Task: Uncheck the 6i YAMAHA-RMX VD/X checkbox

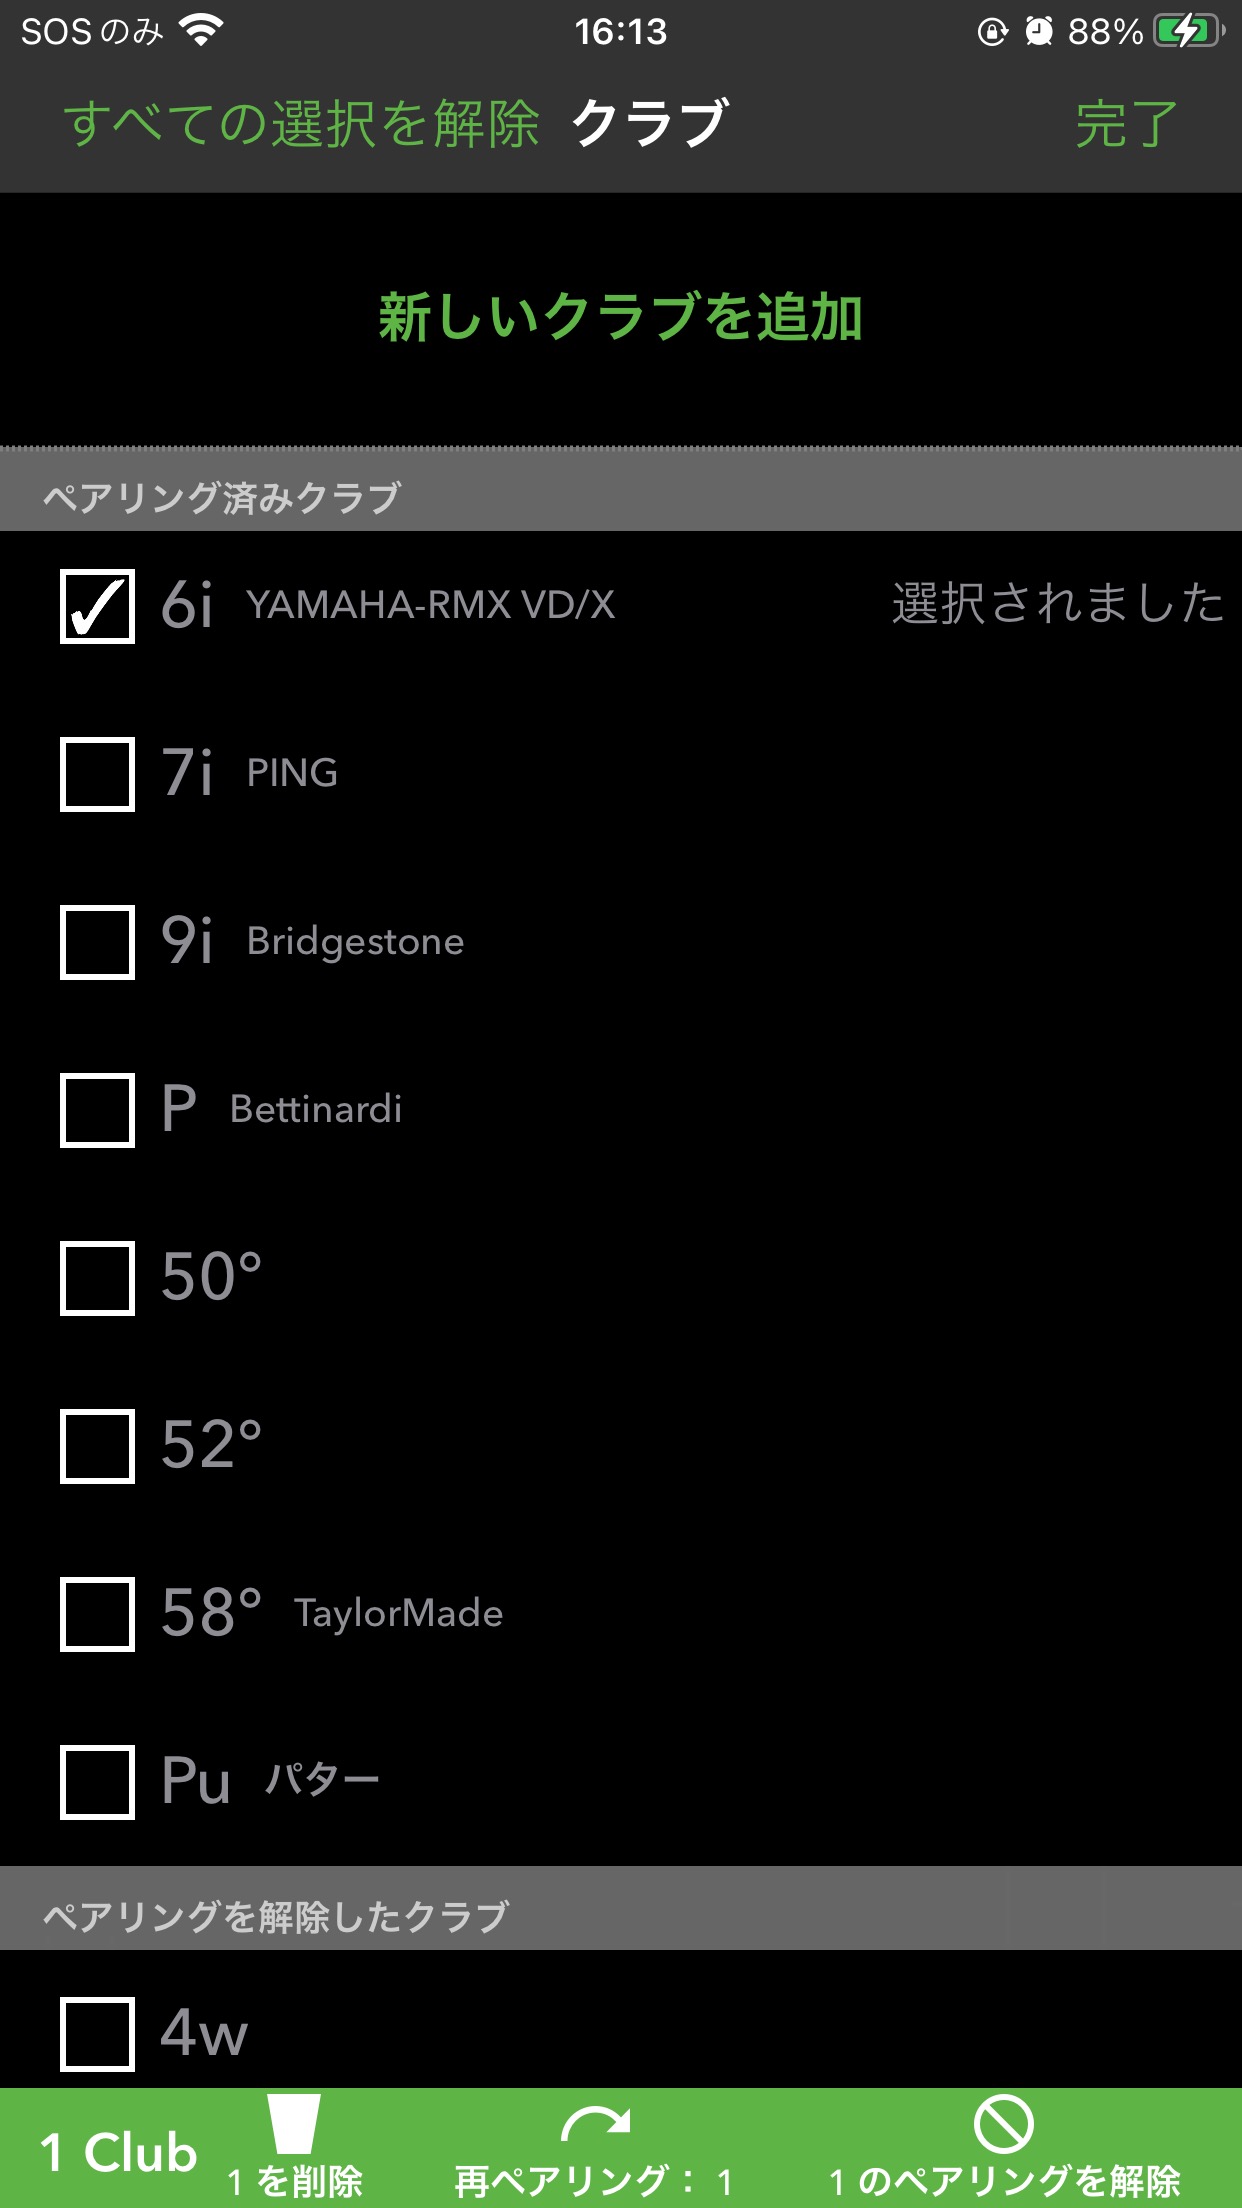Action: [97, 606]
